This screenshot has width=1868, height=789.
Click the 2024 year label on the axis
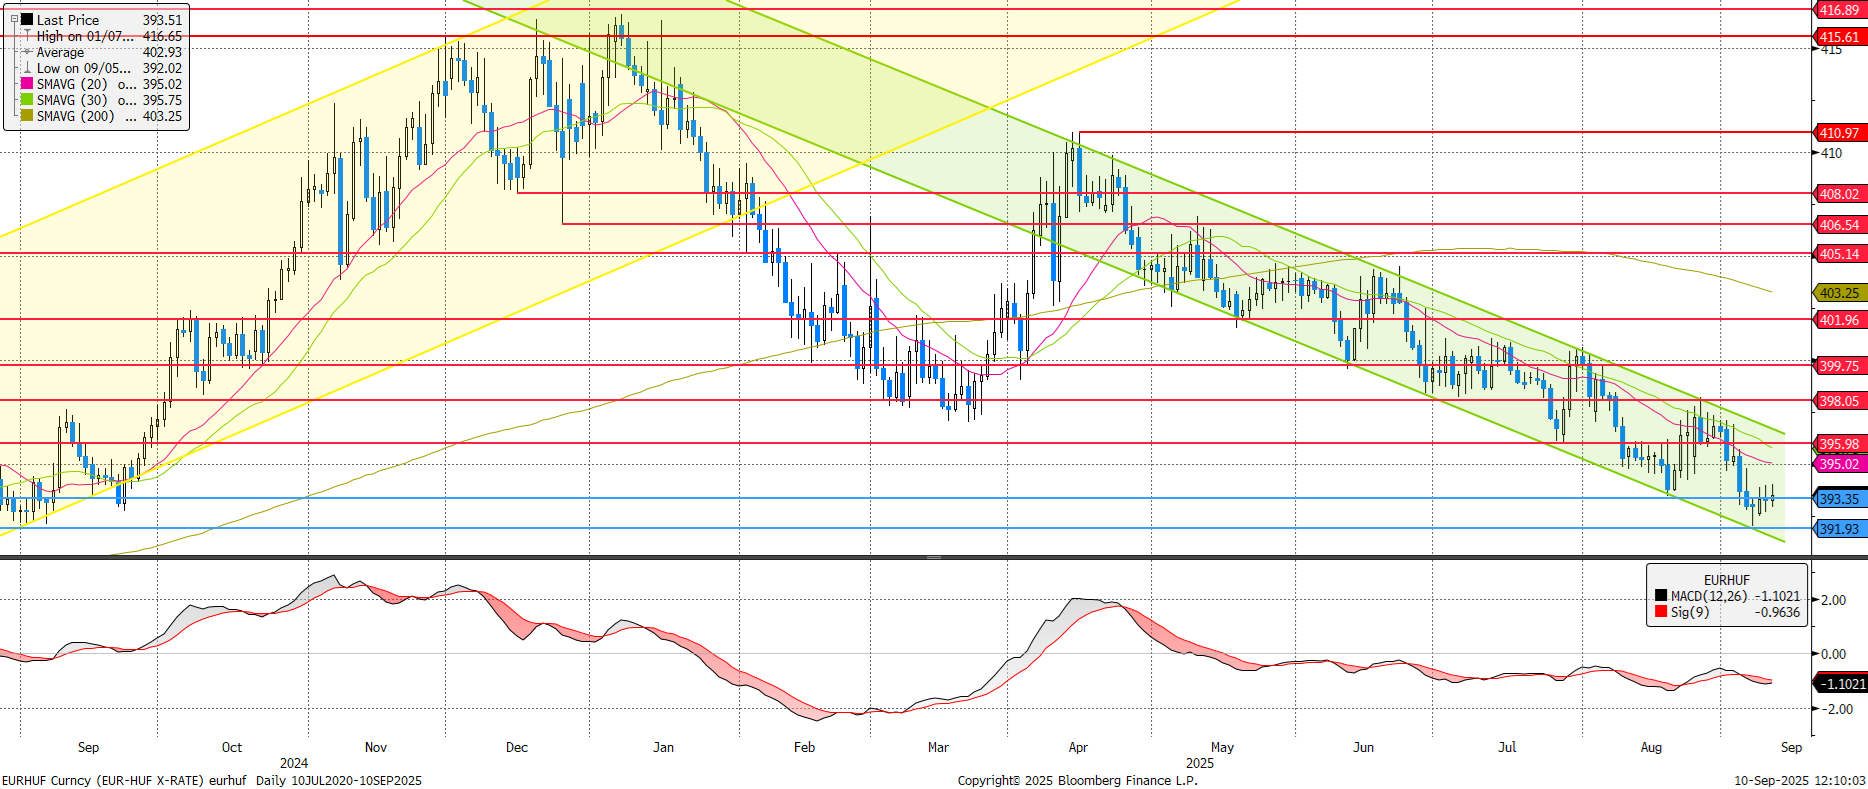point(294,763)
